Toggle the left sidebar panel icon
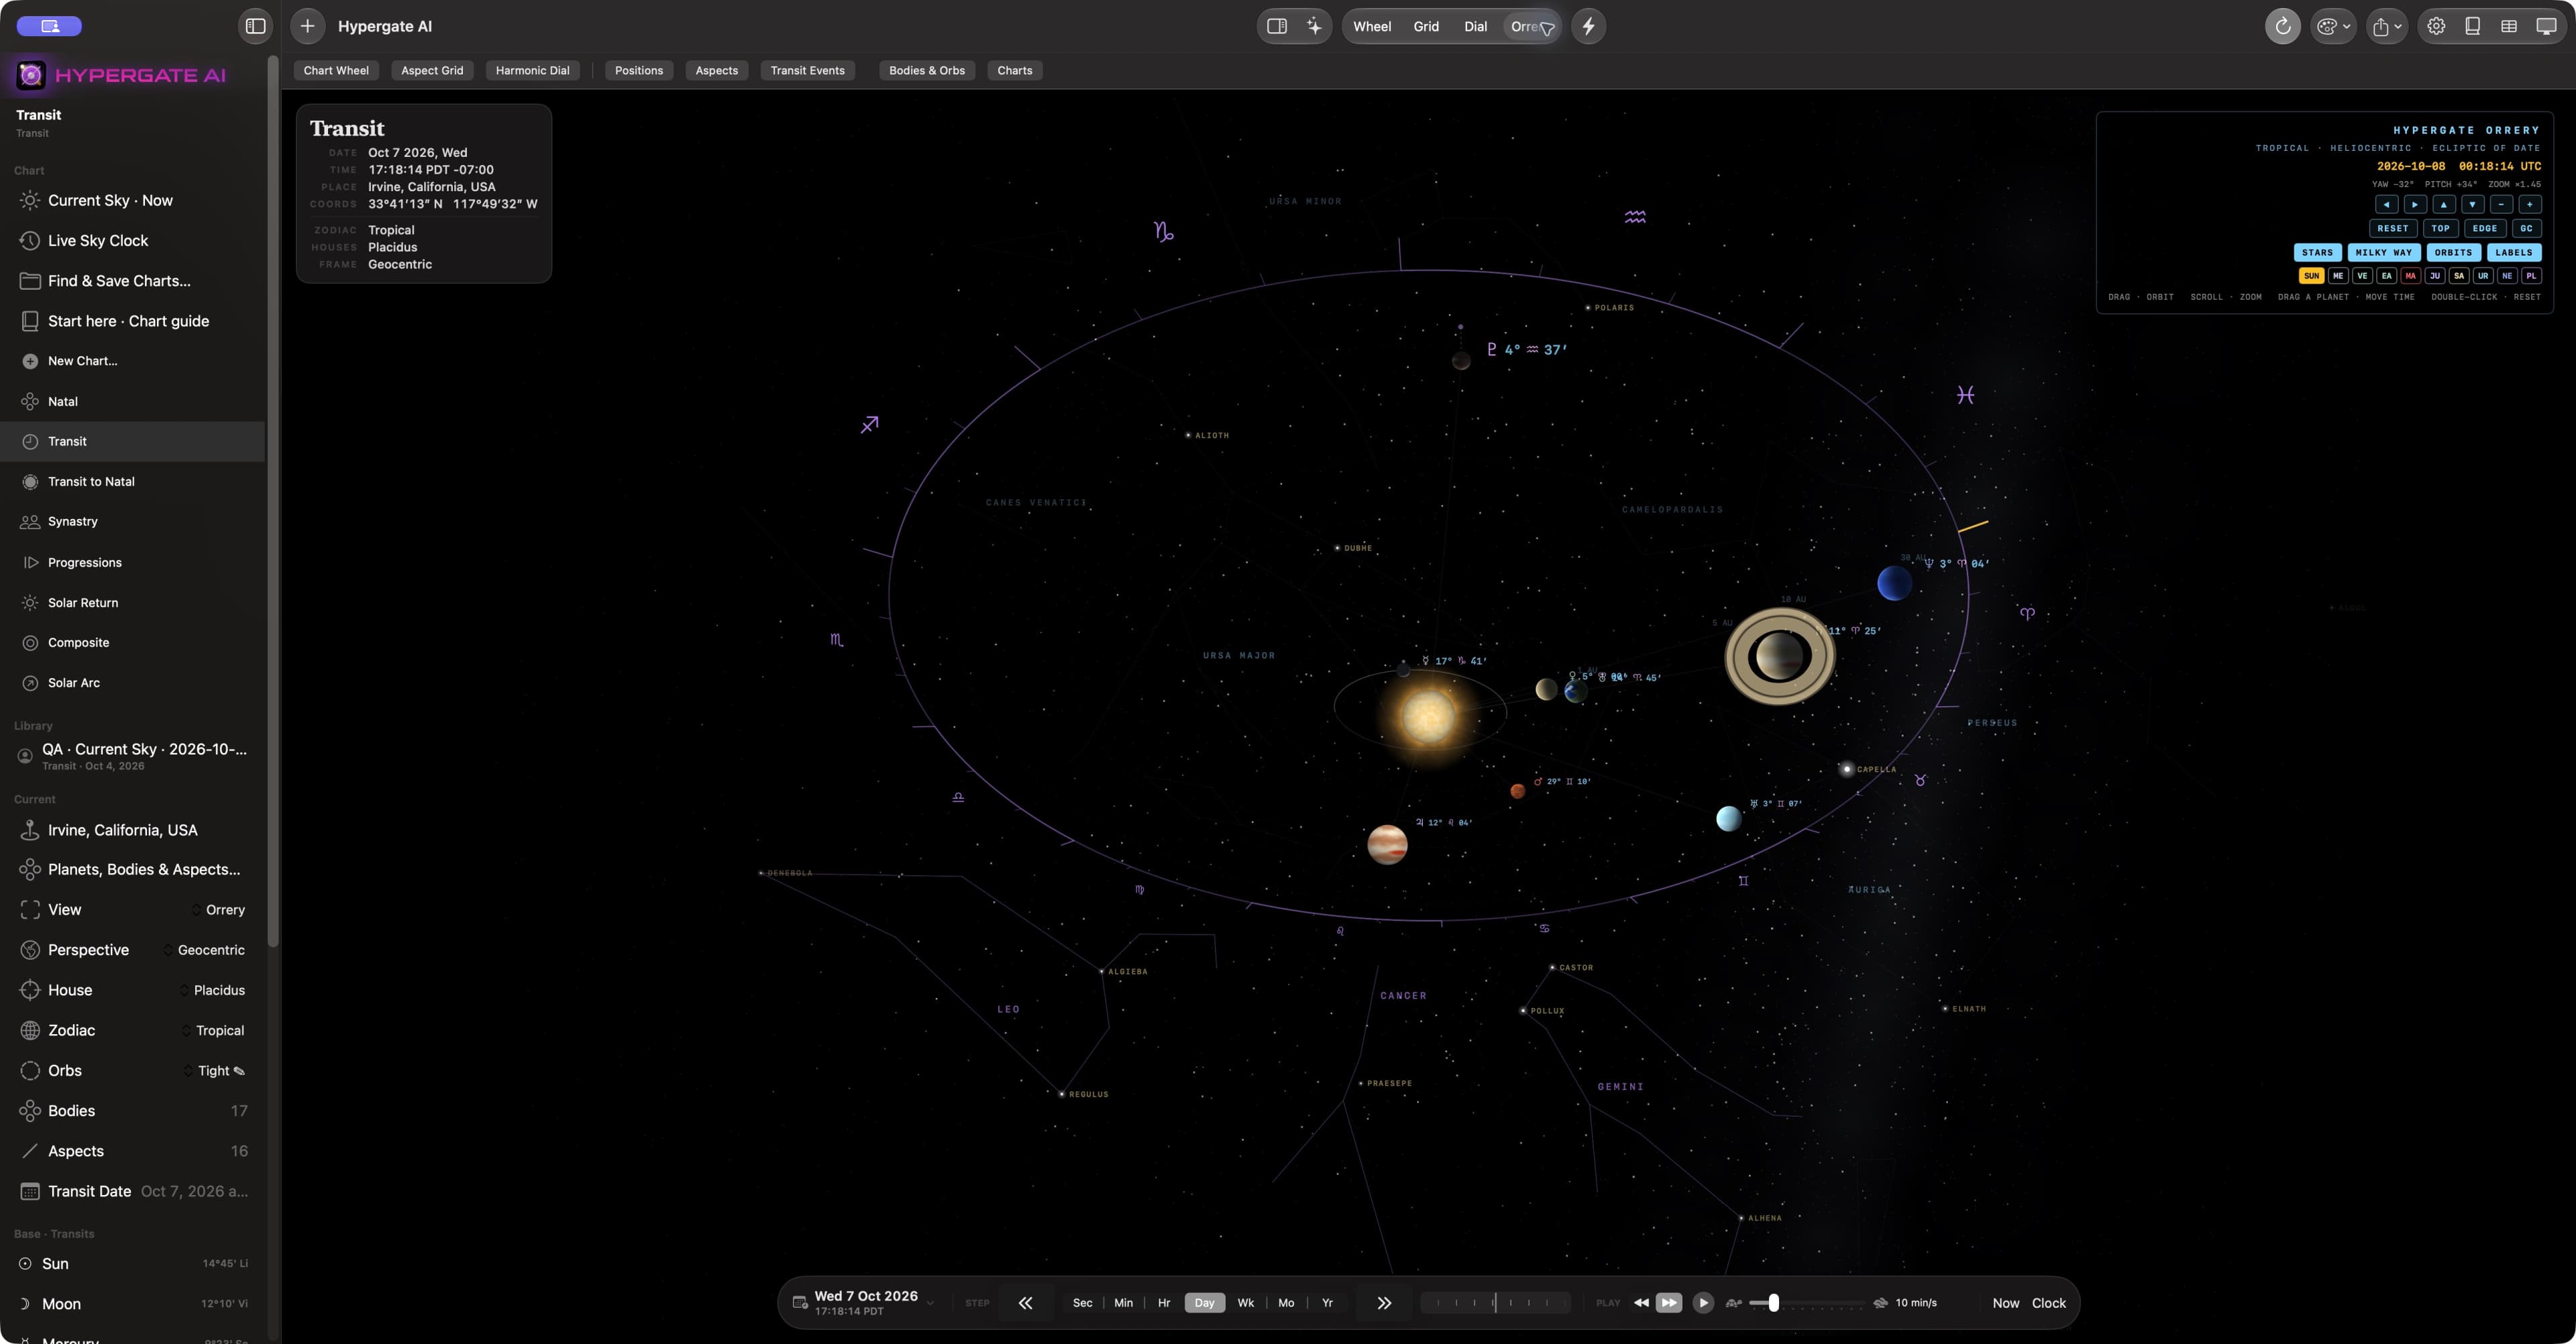Image resolution: width=2576 pixels, height=1344 pixels. (x=256, y=26)
